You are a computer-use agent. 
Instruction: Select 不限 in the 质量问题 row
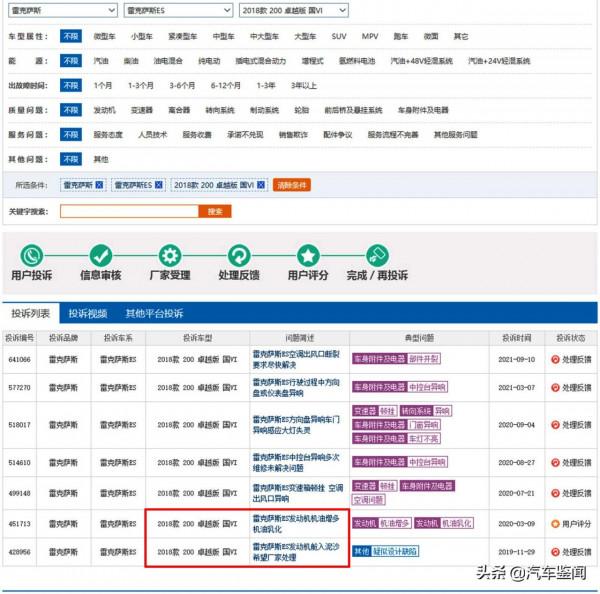click(71, 110)
